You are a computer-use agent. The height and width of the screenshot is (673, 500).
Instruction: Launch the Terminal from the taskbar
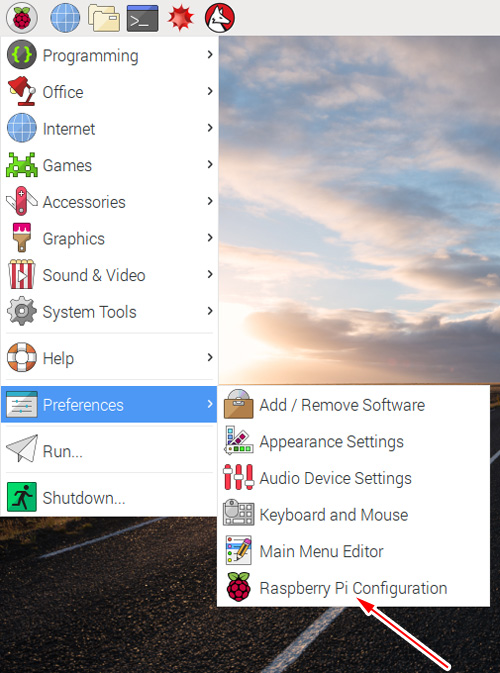pyautogui.click(x=142, y=18)
